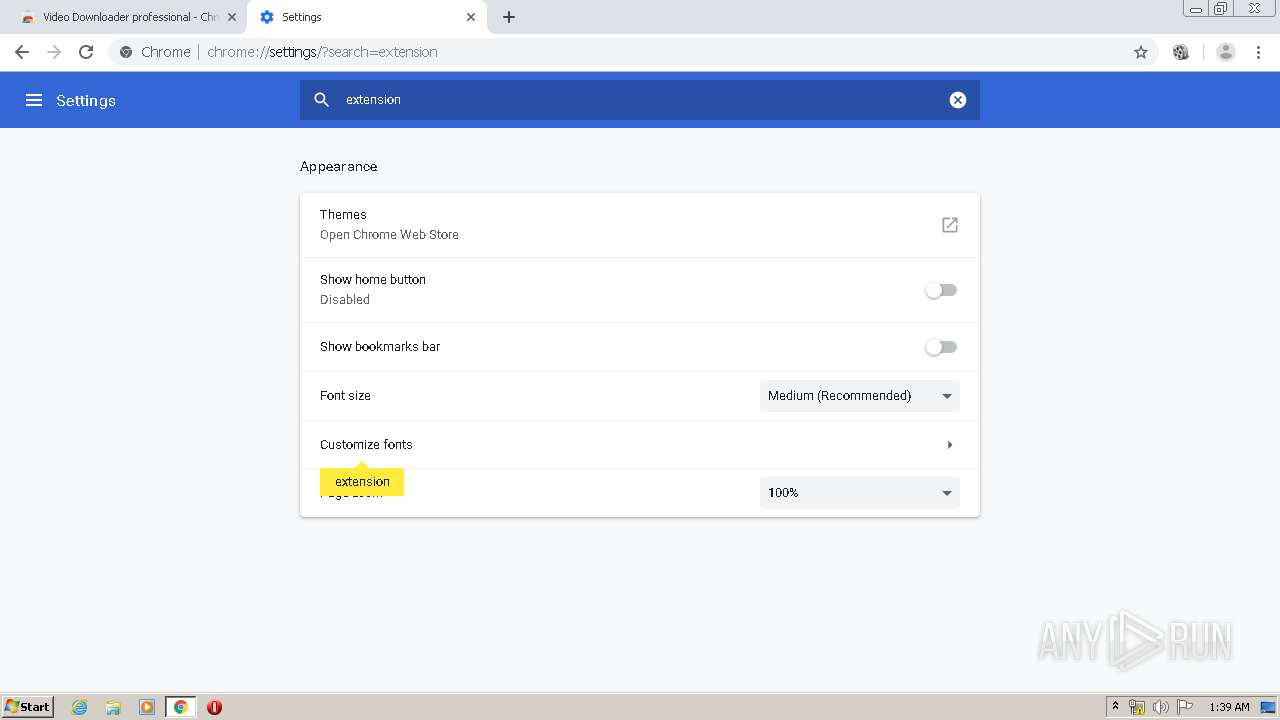Screen dimensions: 1280x720
Task: Enable the Show bookmarks bar switch
Action: tap(941, 347)
